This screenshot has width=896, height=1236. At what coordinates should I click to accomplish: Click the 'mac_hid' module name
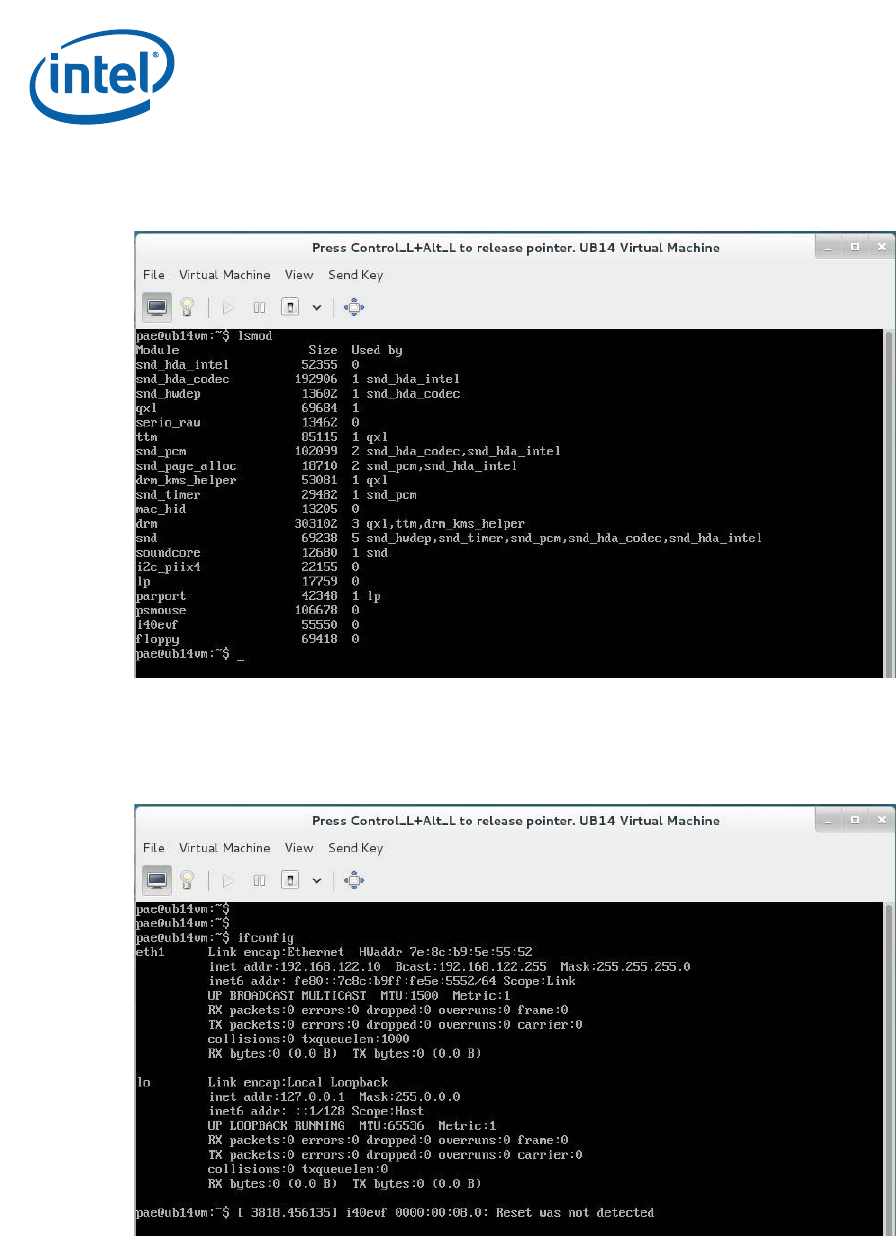161,509
